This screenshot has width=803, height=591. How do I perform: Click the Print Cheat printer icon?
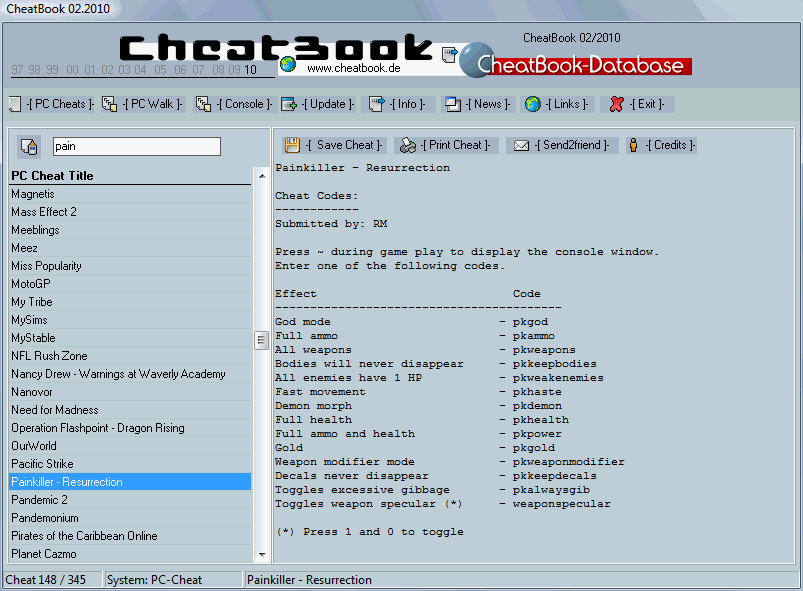pos(408,145)
